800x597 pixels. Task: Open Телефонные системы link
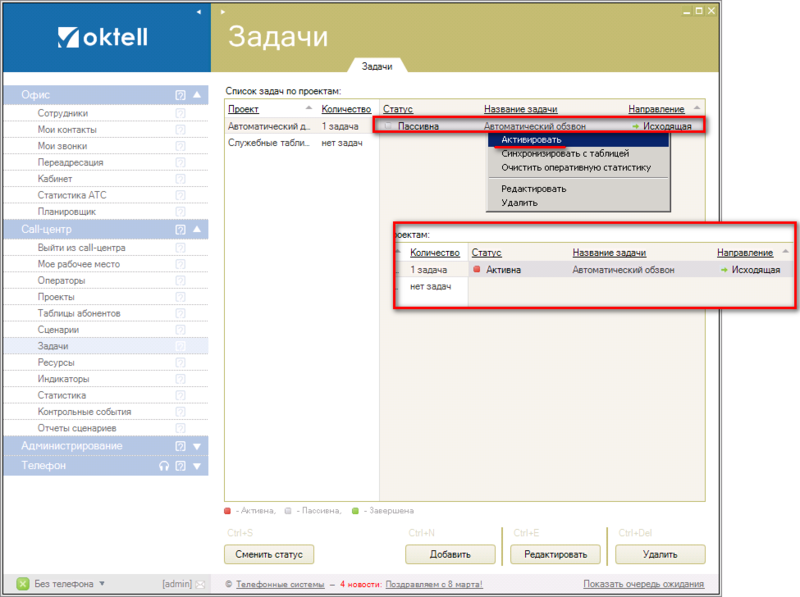point(280,584)
